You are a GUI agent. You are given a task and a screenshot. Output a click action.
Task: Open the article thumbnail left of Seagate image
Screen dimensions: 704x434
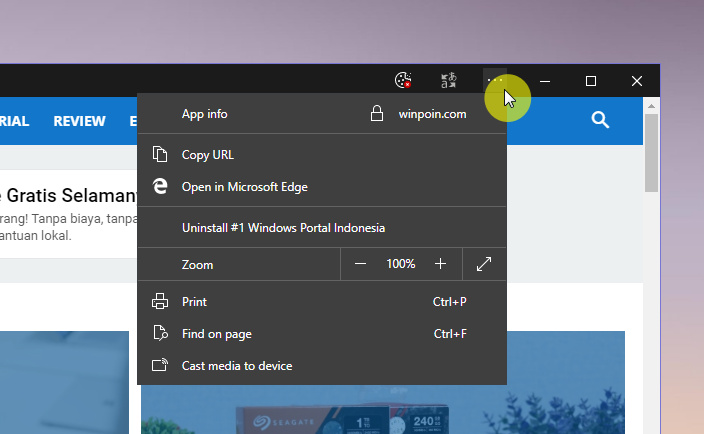tap(64, 382)
